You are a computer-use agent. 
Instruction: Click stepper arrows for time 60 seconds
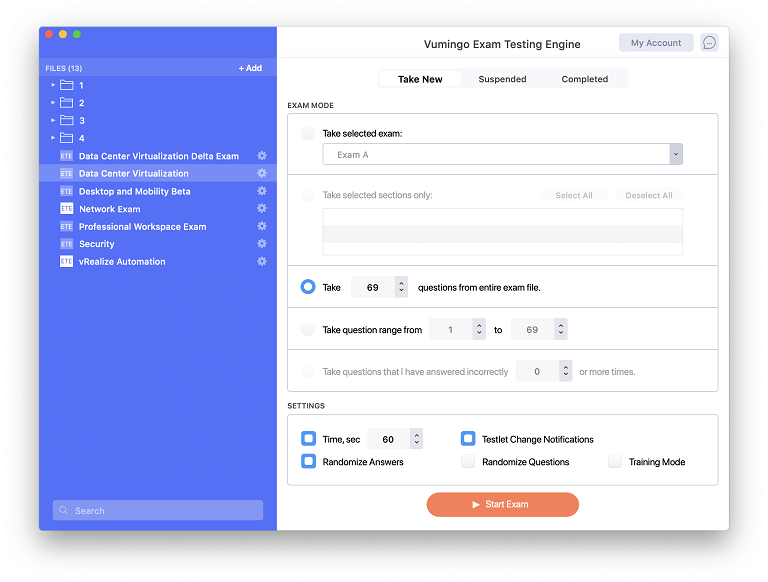416,438
